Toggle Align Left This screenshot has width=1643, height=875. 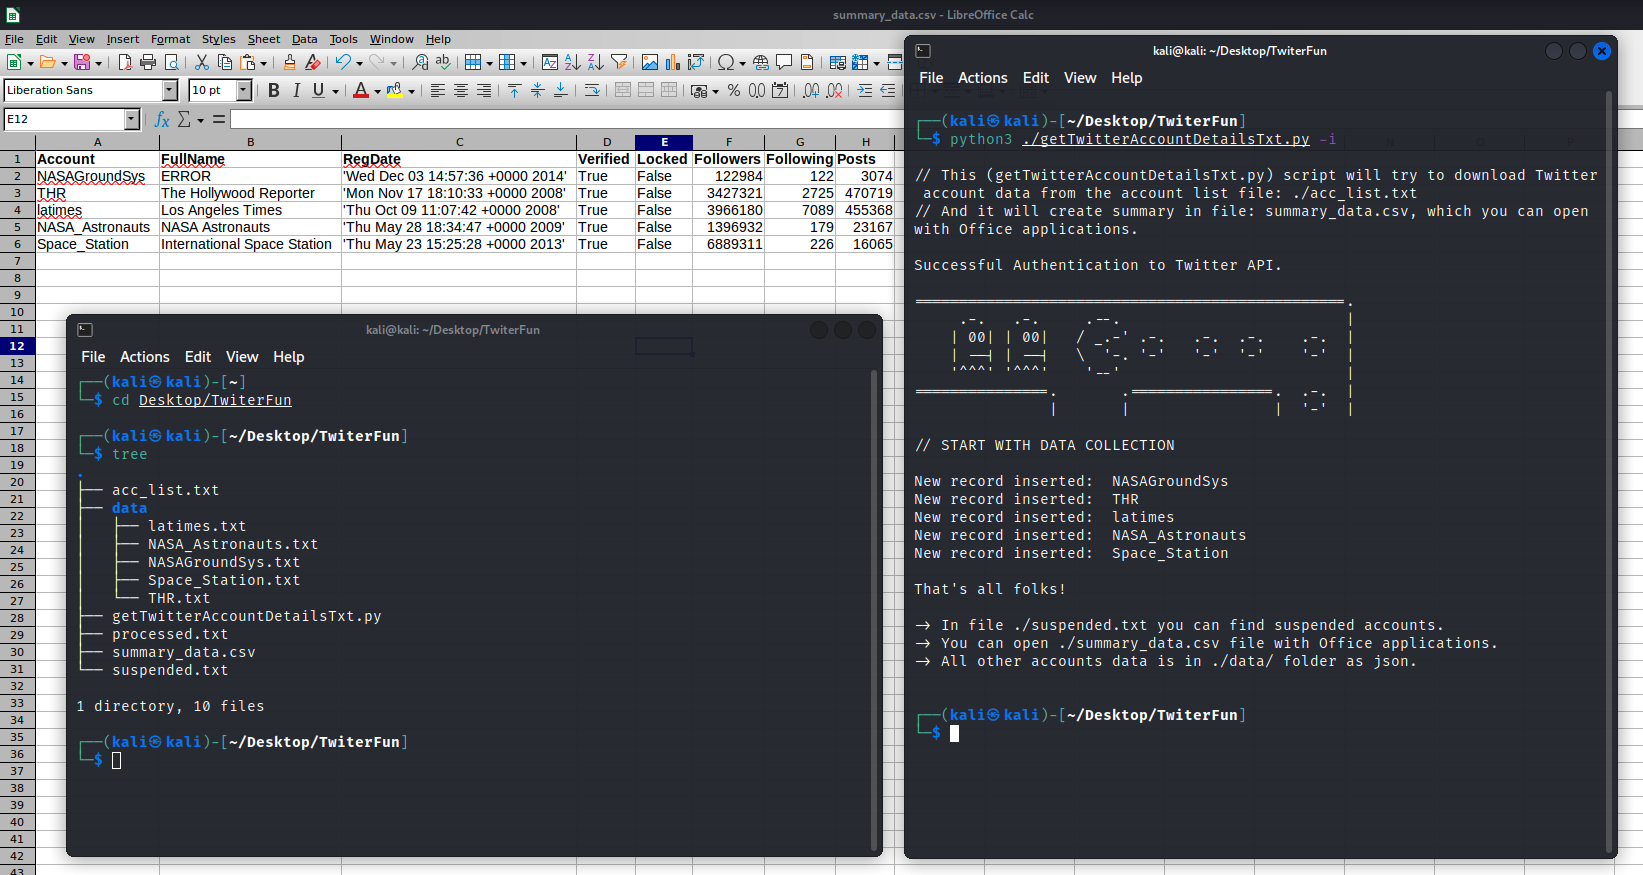point(437,90)
